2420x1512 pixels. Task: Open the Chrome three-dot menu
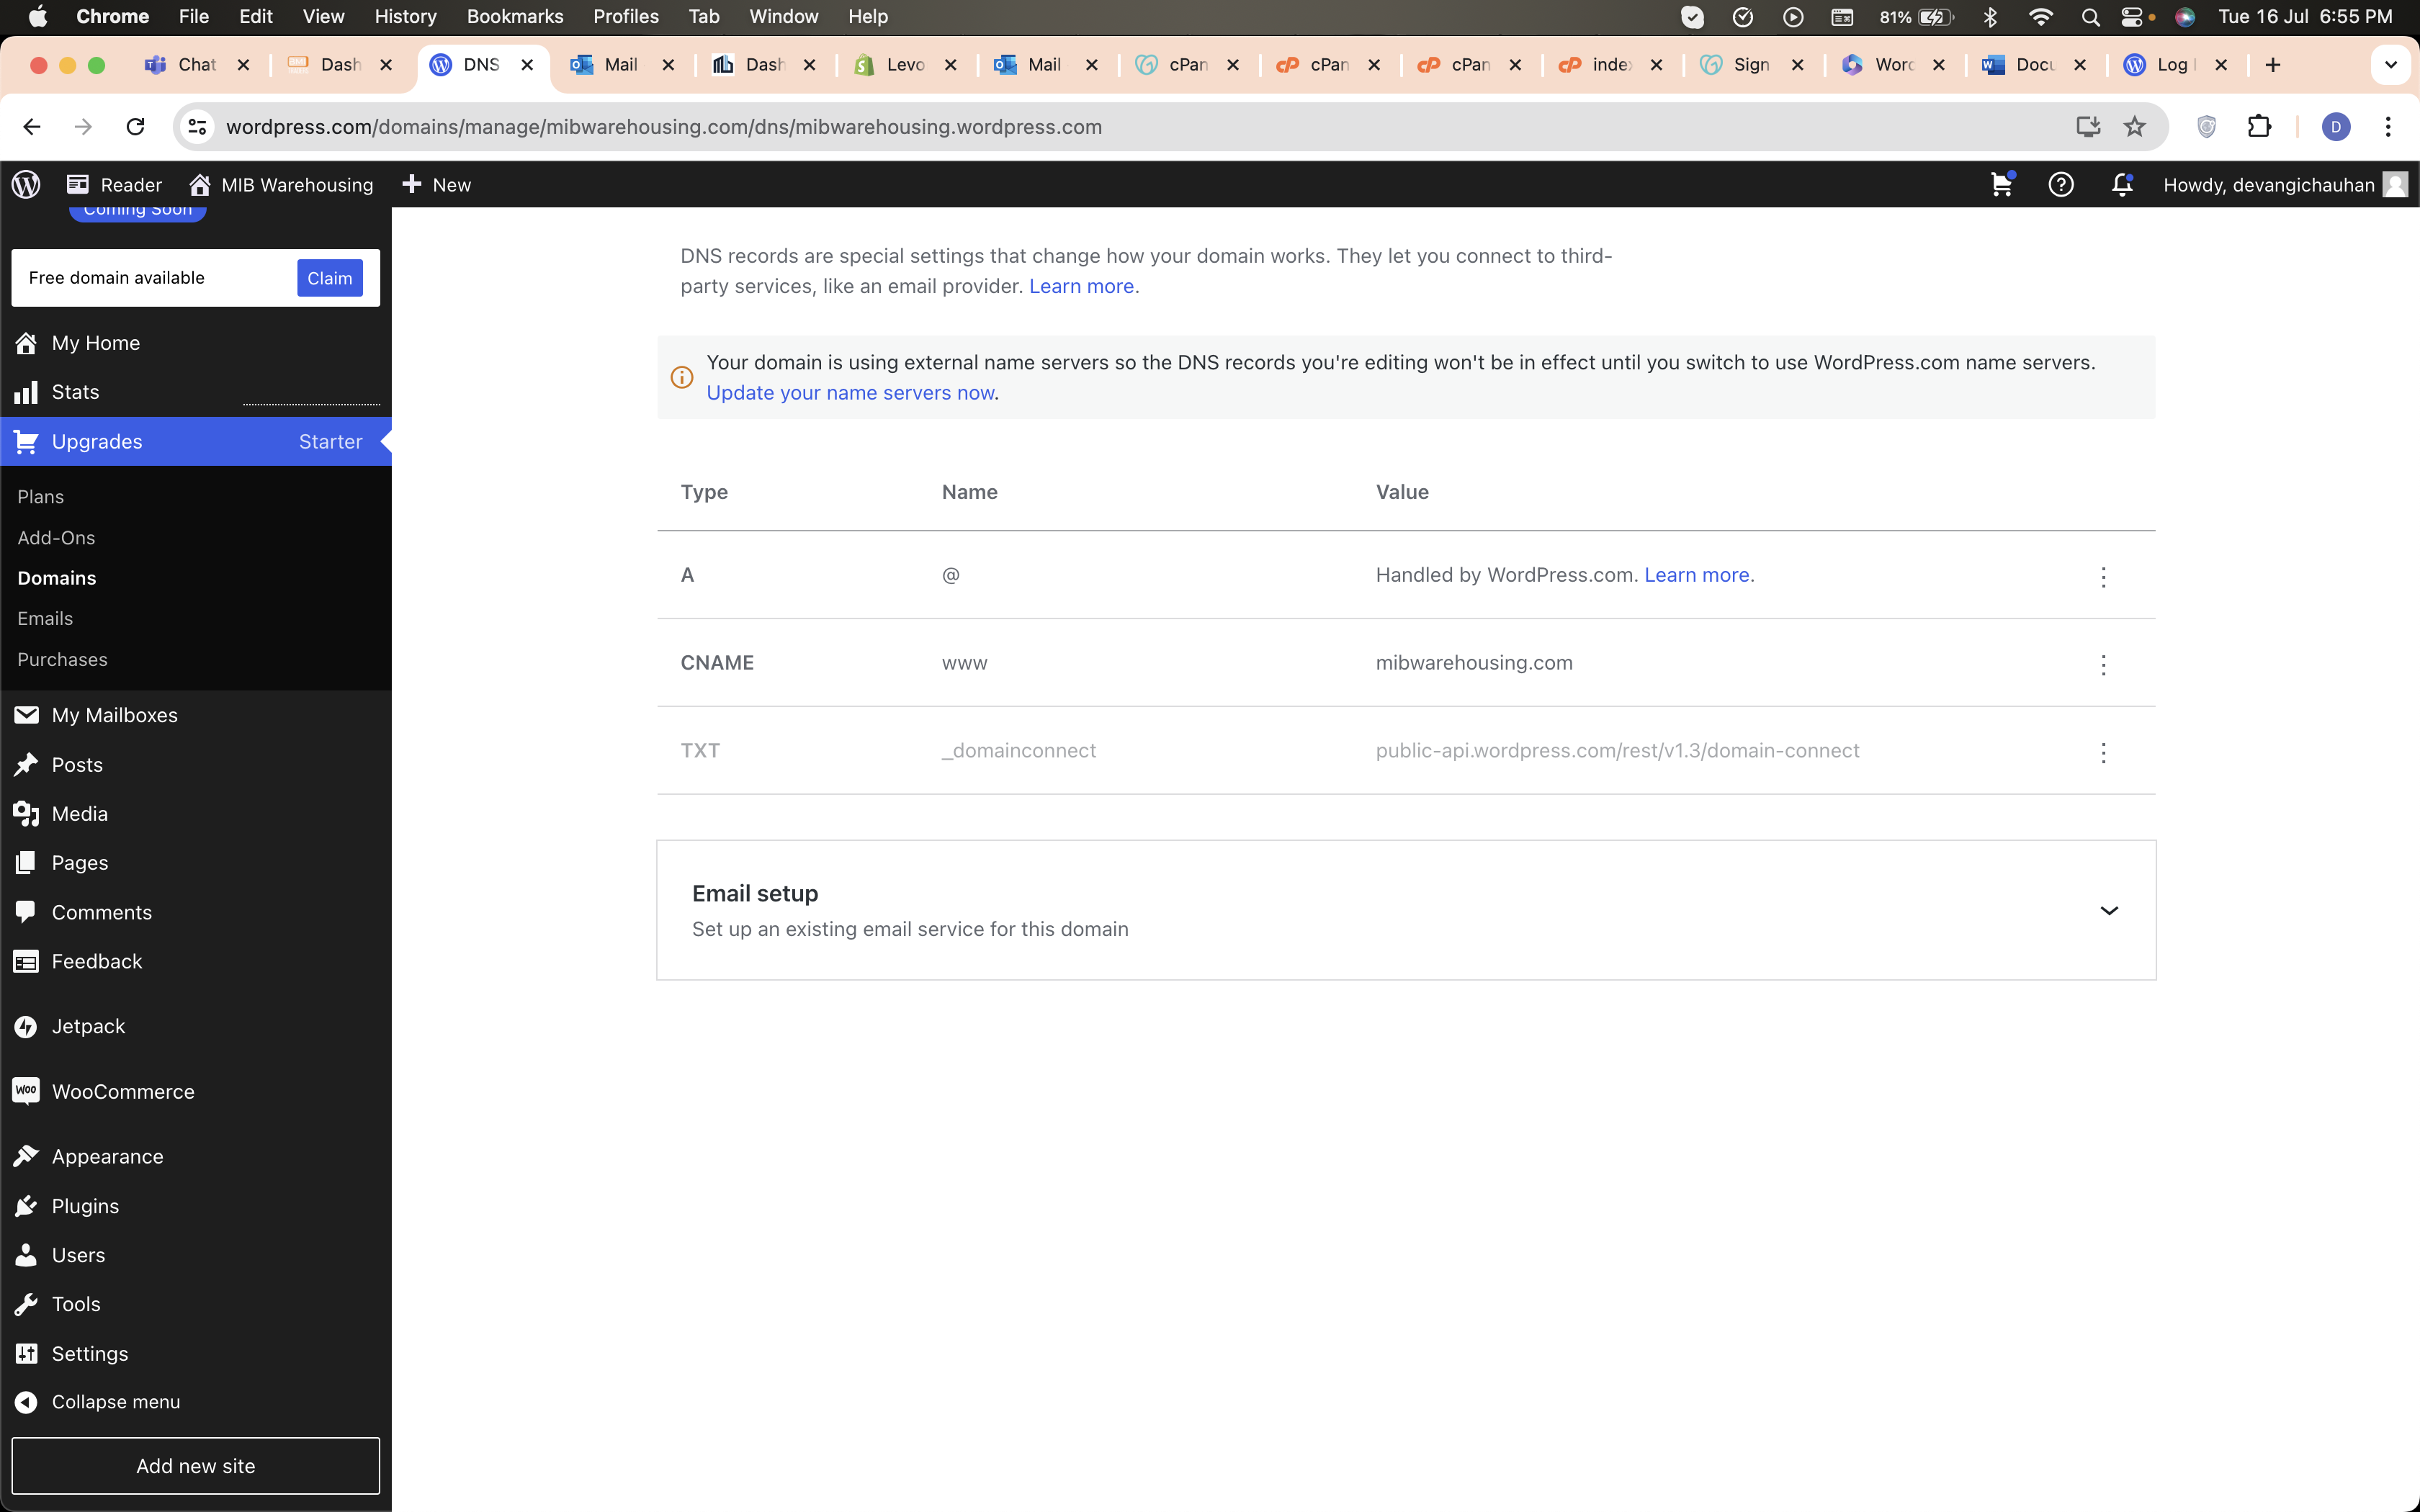(x=2388, y=127)
